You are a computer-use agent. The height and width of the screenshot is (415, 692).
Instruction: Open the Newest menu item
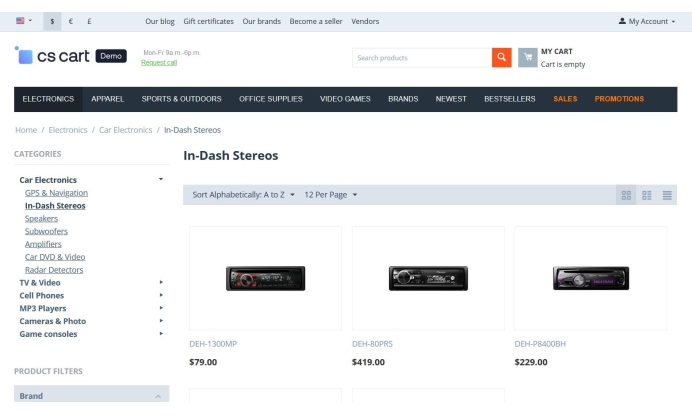451,99
